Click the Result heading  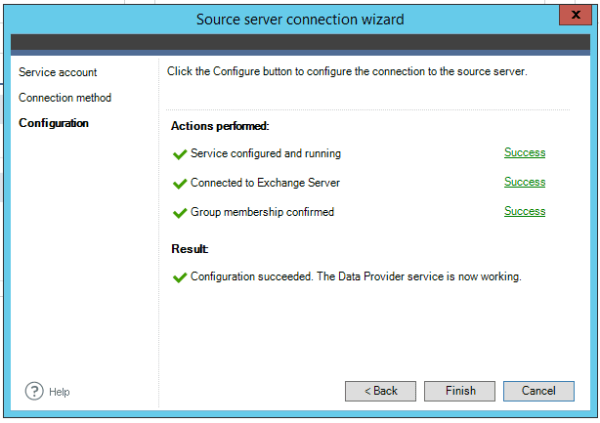tap(190, 248)
